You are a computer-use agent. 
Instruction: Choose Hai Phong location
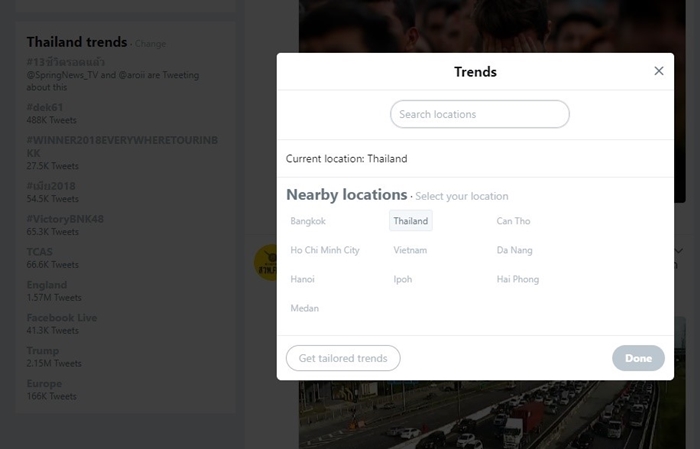point(517,279)
